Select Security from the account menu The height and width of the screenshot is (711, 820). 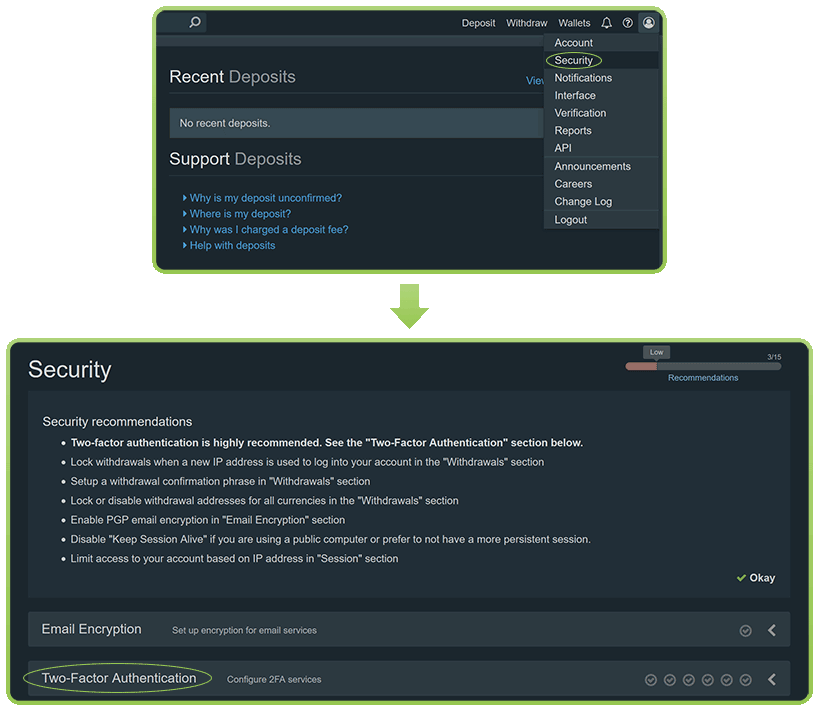click(x=574, y=61)
